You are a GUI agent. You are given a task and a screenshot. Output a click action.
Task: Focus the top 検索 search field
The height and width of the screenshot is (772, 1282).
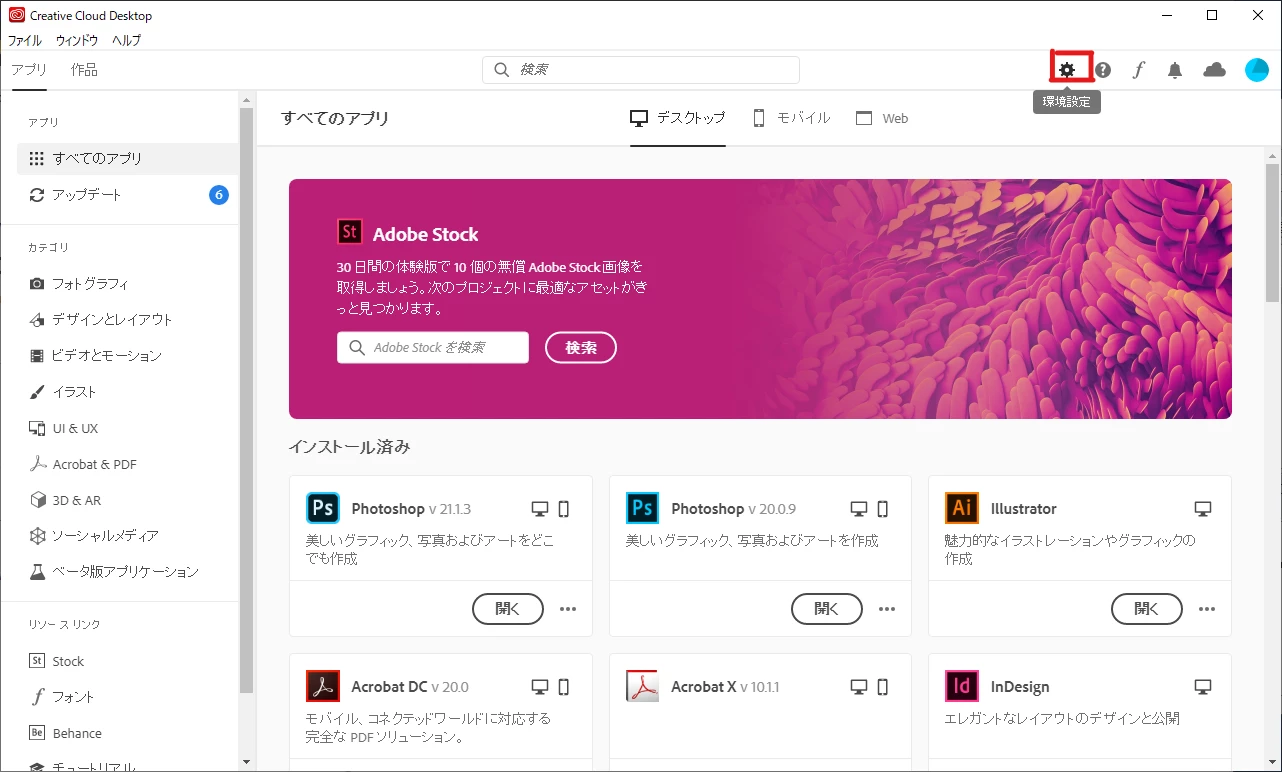point(641,70)
